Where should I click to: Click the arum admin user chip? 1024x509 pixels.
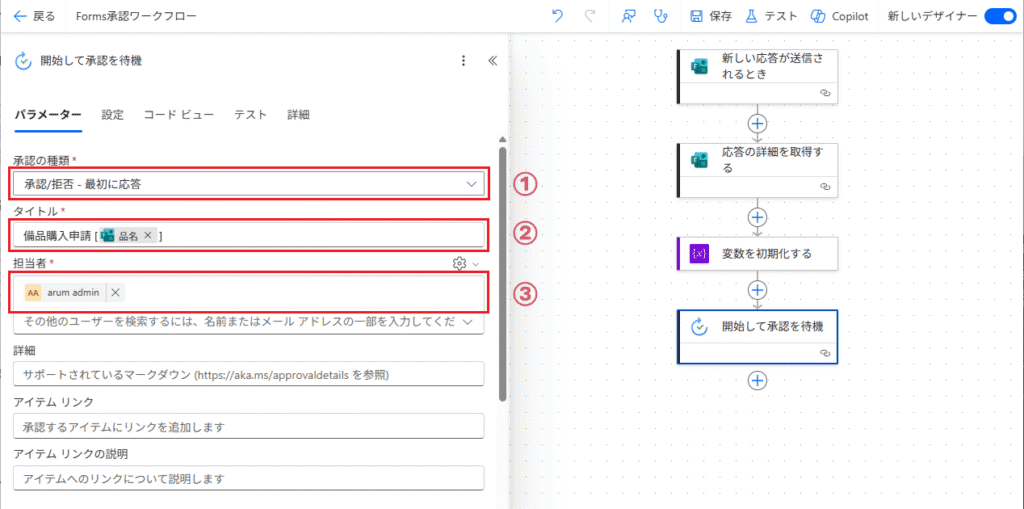(x=73, y=293)
